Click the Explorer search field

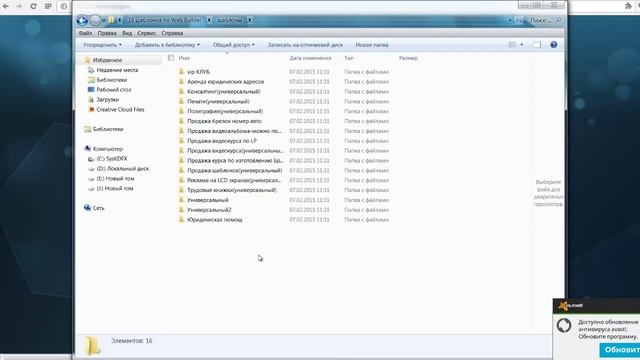(x=546, y=20)
